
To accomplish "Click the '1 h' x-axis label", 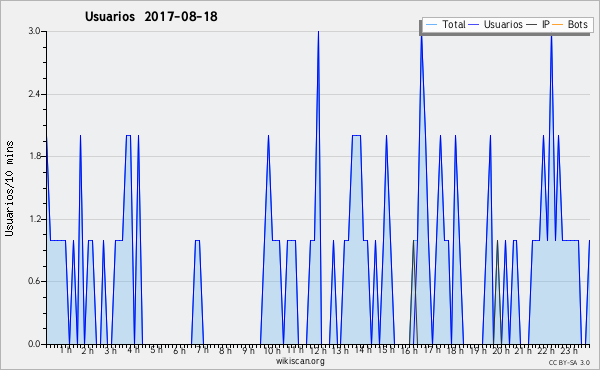I will pyautogui.click(x=65, y=350).
